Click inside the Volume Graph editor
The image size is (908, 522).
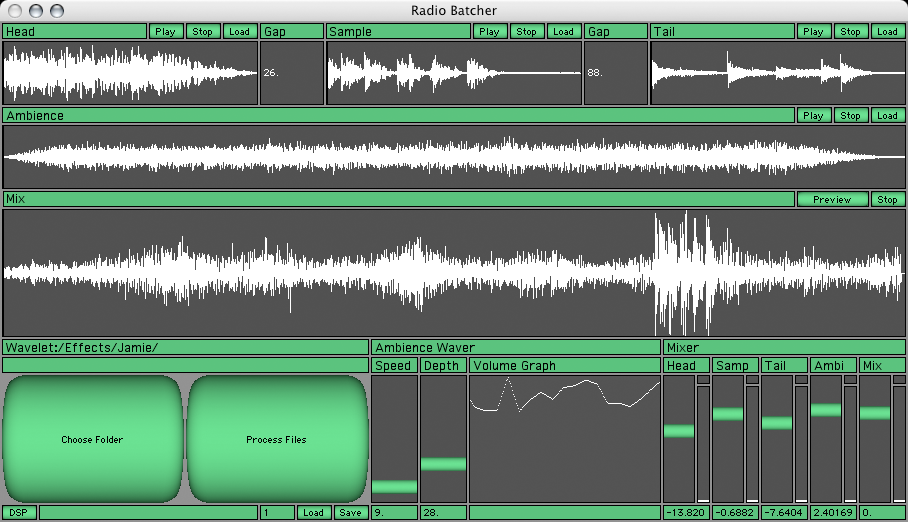(x=565, y=439)
